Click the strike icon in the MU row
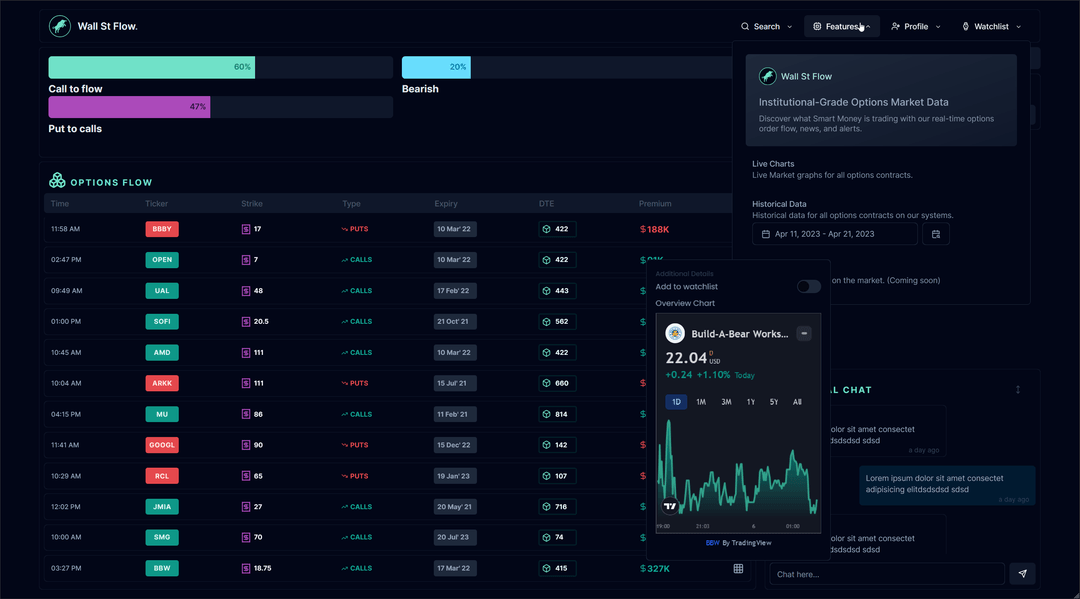 point(246,414)
